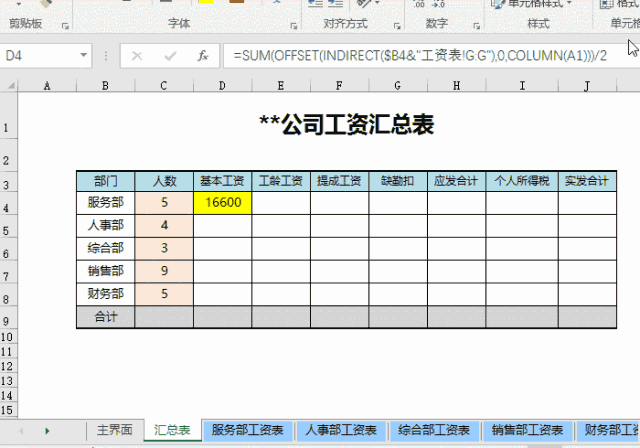Select the 人数 value 9 for 销售部

click(164, 271)
